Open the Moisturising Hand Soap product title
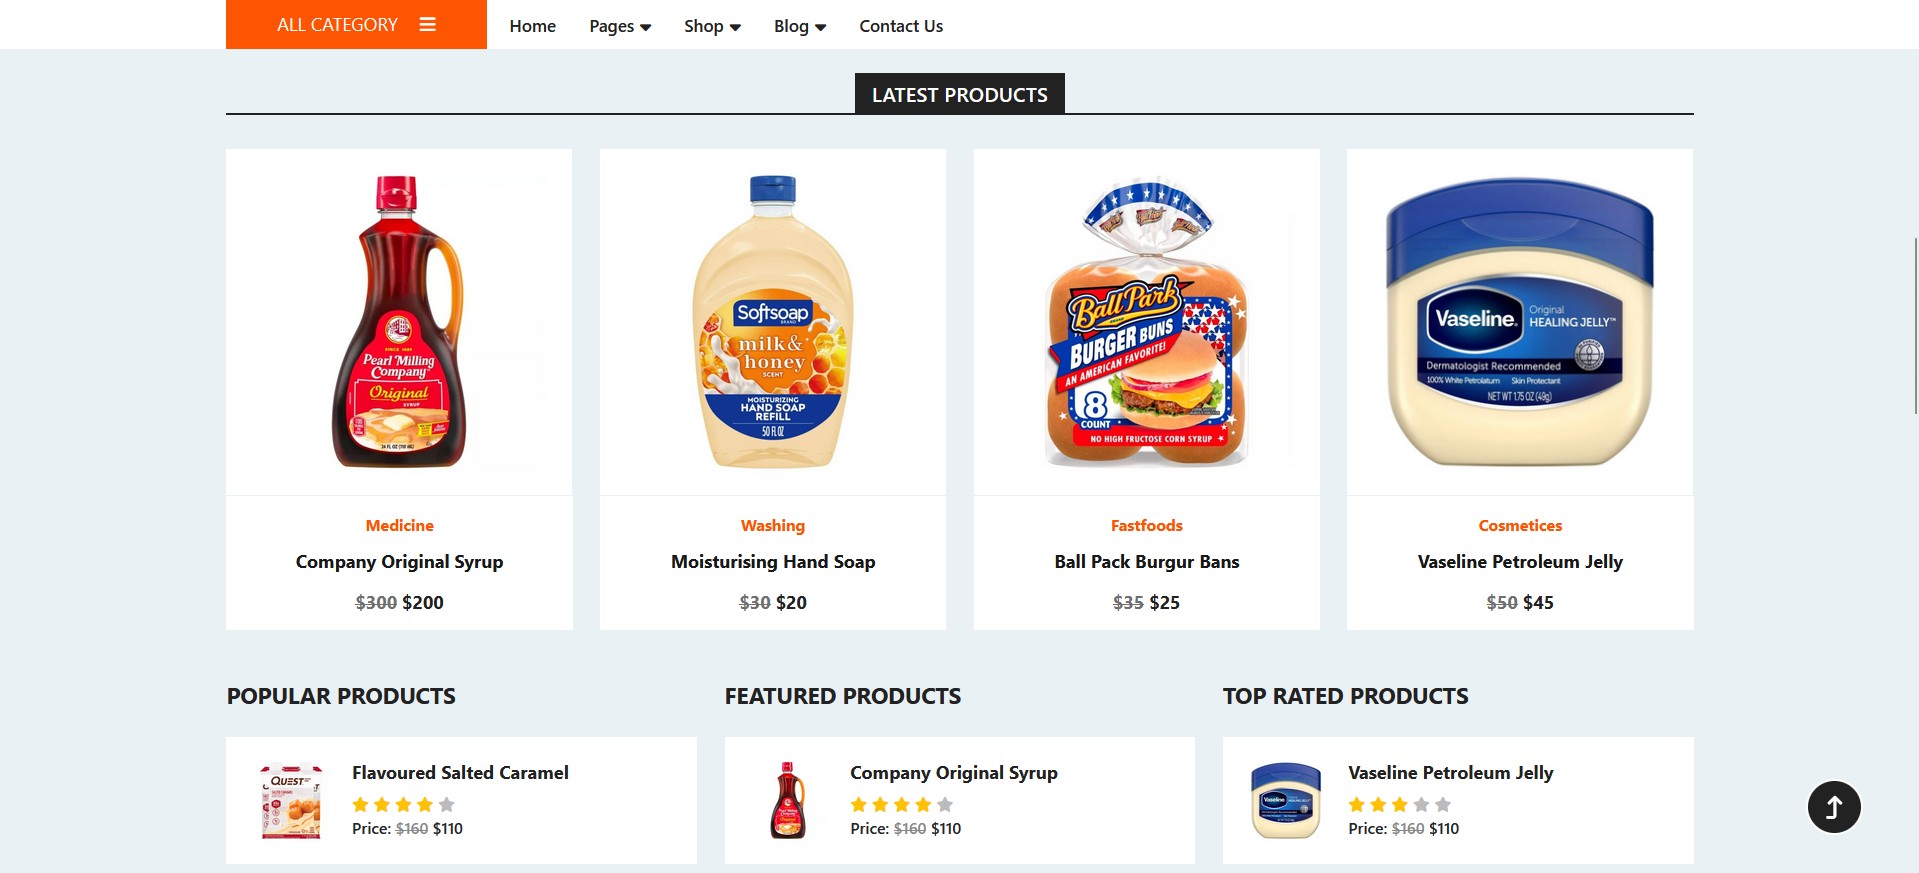This screenshot has height=873, width=1919. (x=772, y=562)
